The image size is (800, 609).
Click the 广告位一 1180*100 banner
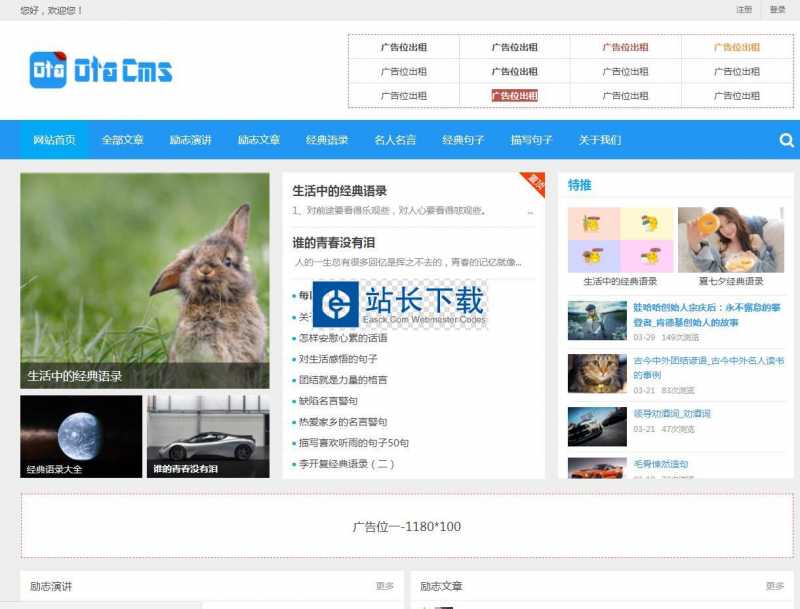(x=406, y=526)
